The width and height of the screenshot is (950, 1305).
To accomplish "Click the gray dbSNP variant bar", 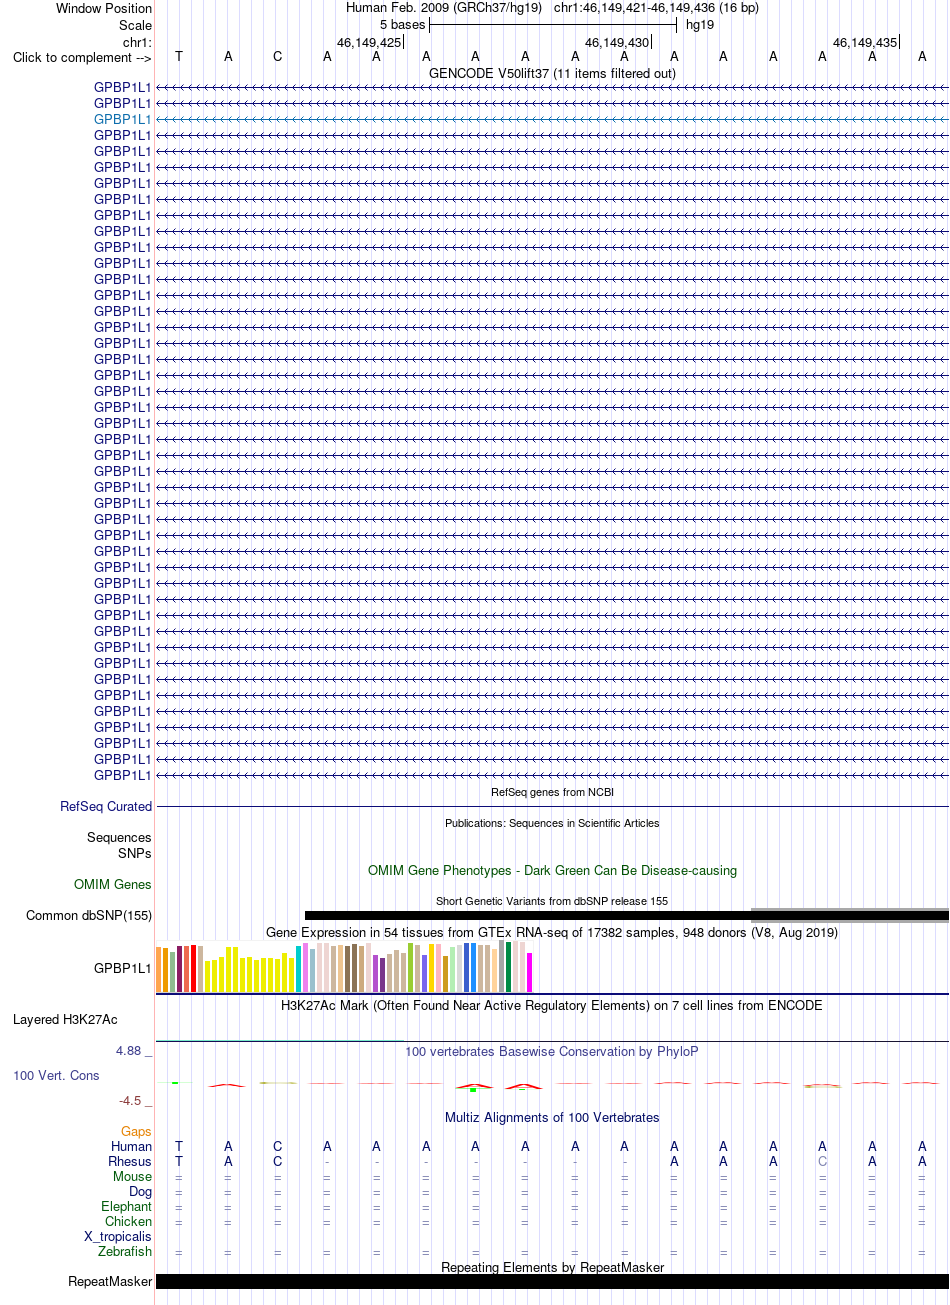I will tap(850, 915).
